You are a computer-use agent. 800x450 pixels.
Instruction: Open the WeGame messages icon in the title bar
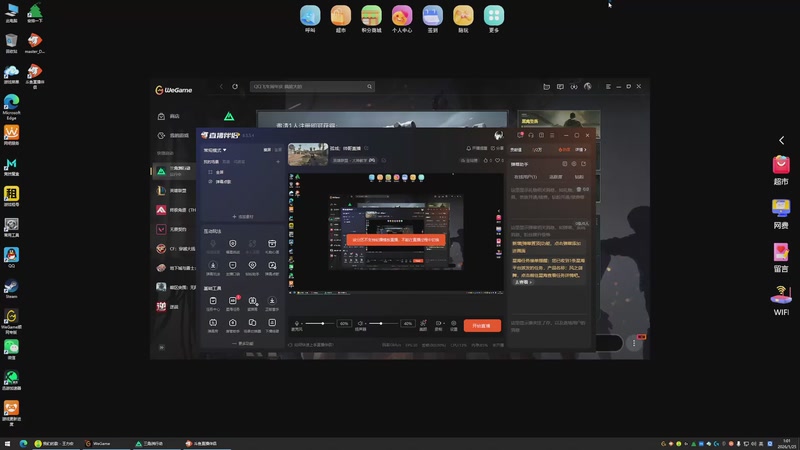560,87
